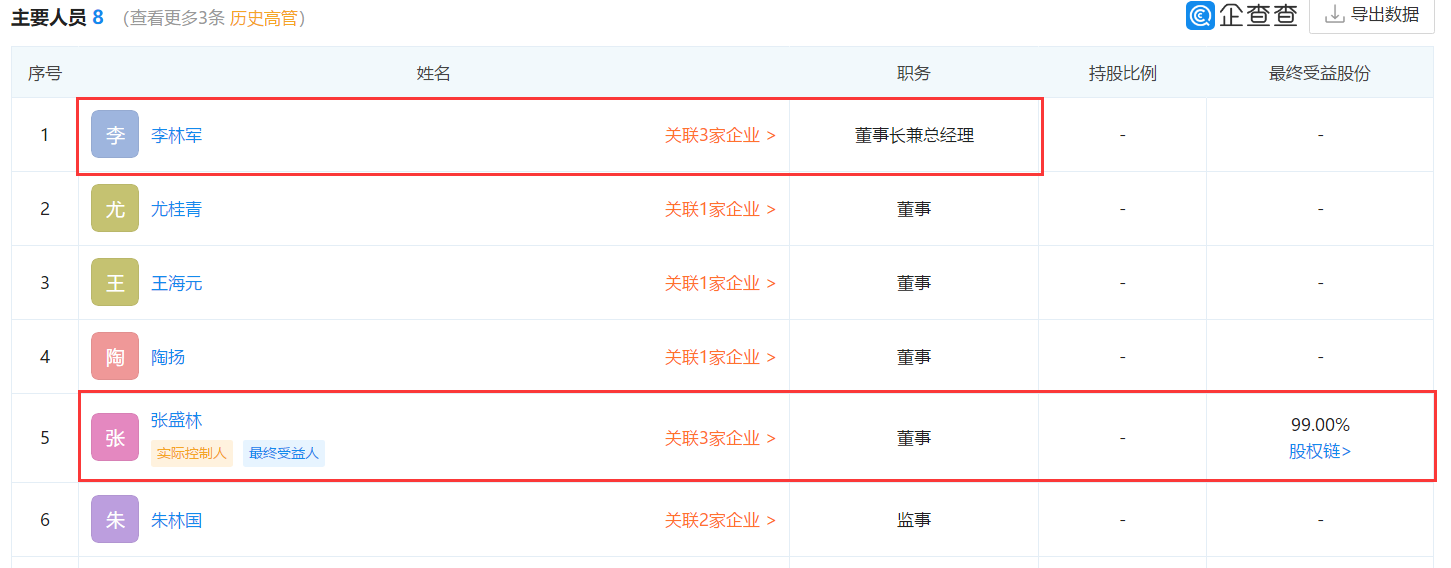1451x568 pixels.
Task: Open 王海元's name link
Action: coord(177,283)
